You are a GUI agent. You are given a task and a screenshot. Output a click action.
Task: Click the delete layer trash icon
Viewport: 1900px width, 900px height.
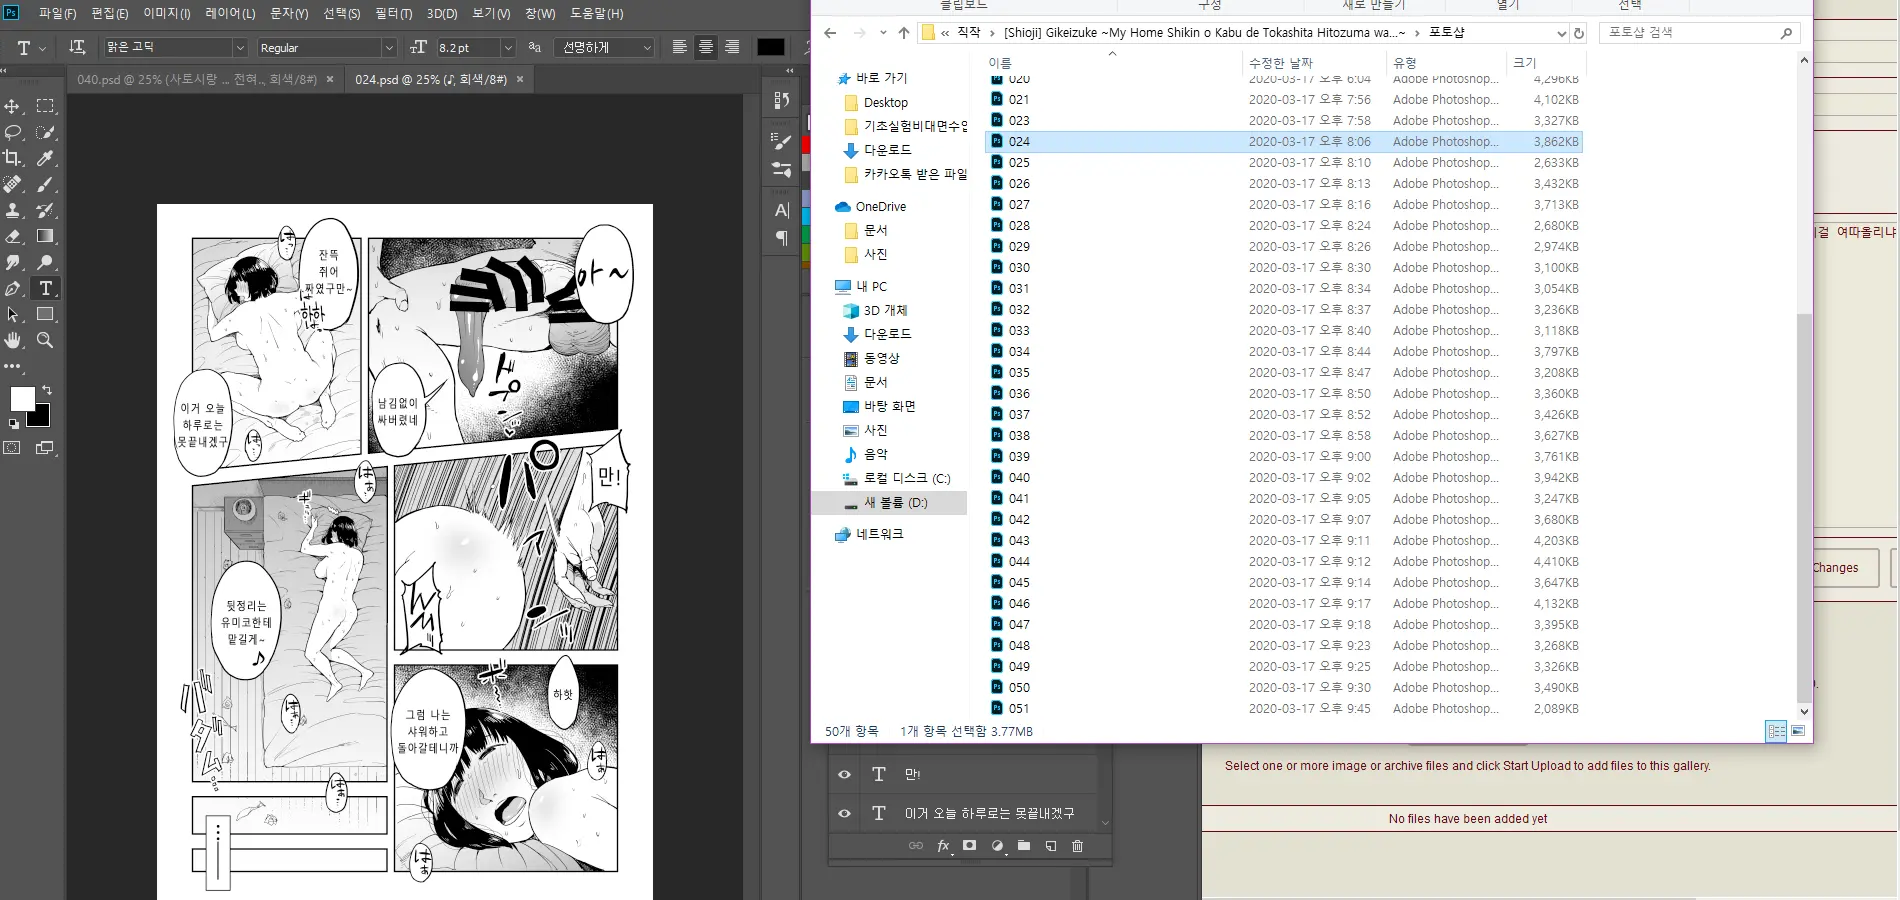tap(1077, 846)
